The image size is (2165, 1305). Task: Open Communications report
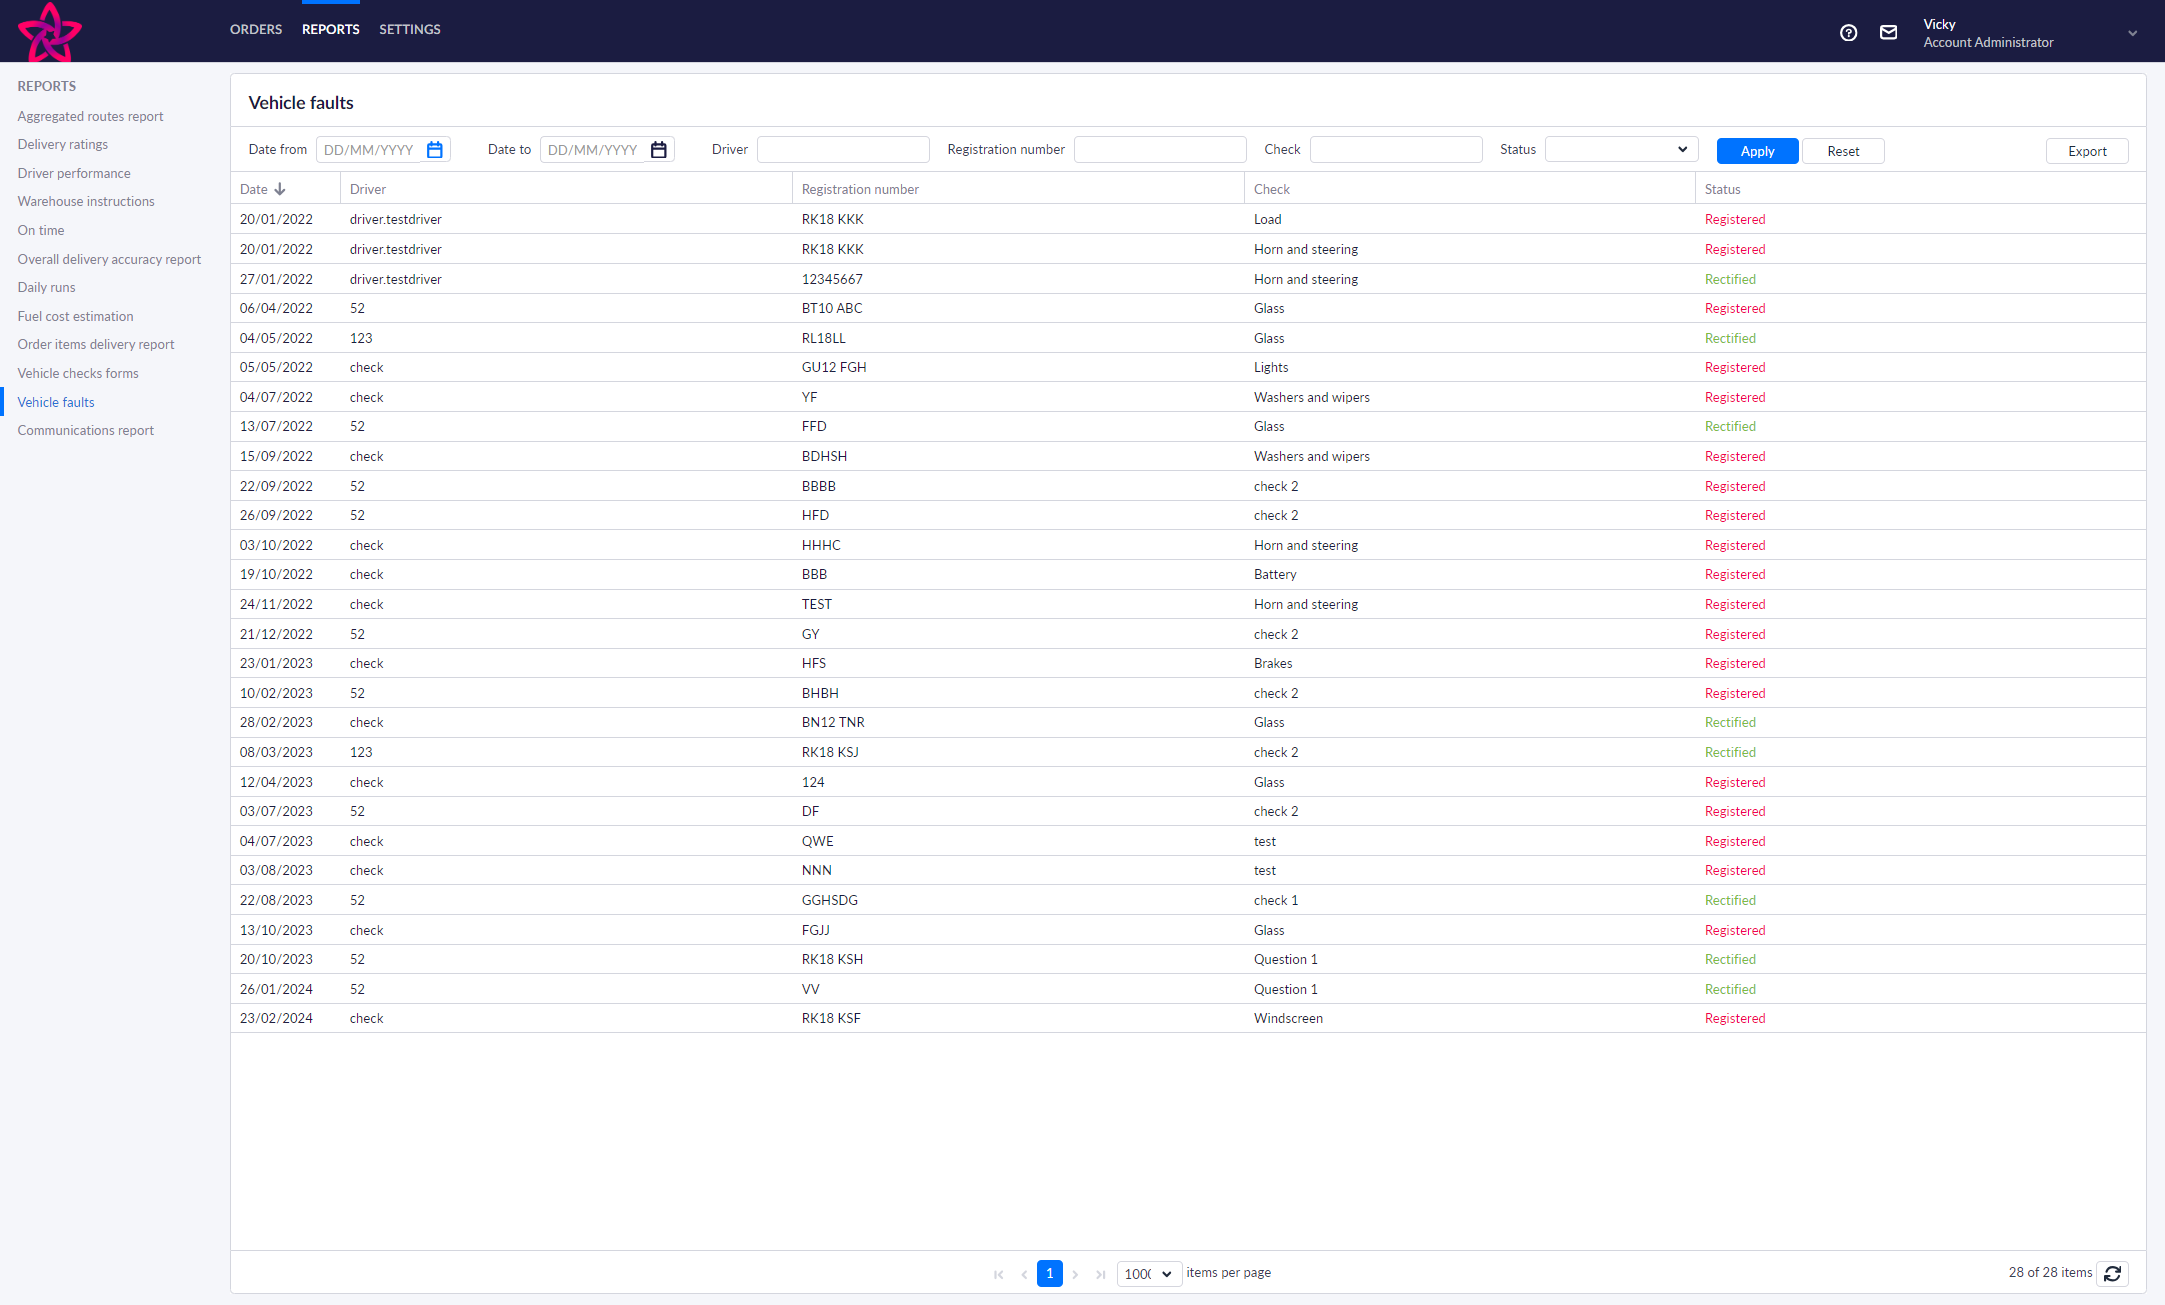pyautogui.click(x=85, y=431)
